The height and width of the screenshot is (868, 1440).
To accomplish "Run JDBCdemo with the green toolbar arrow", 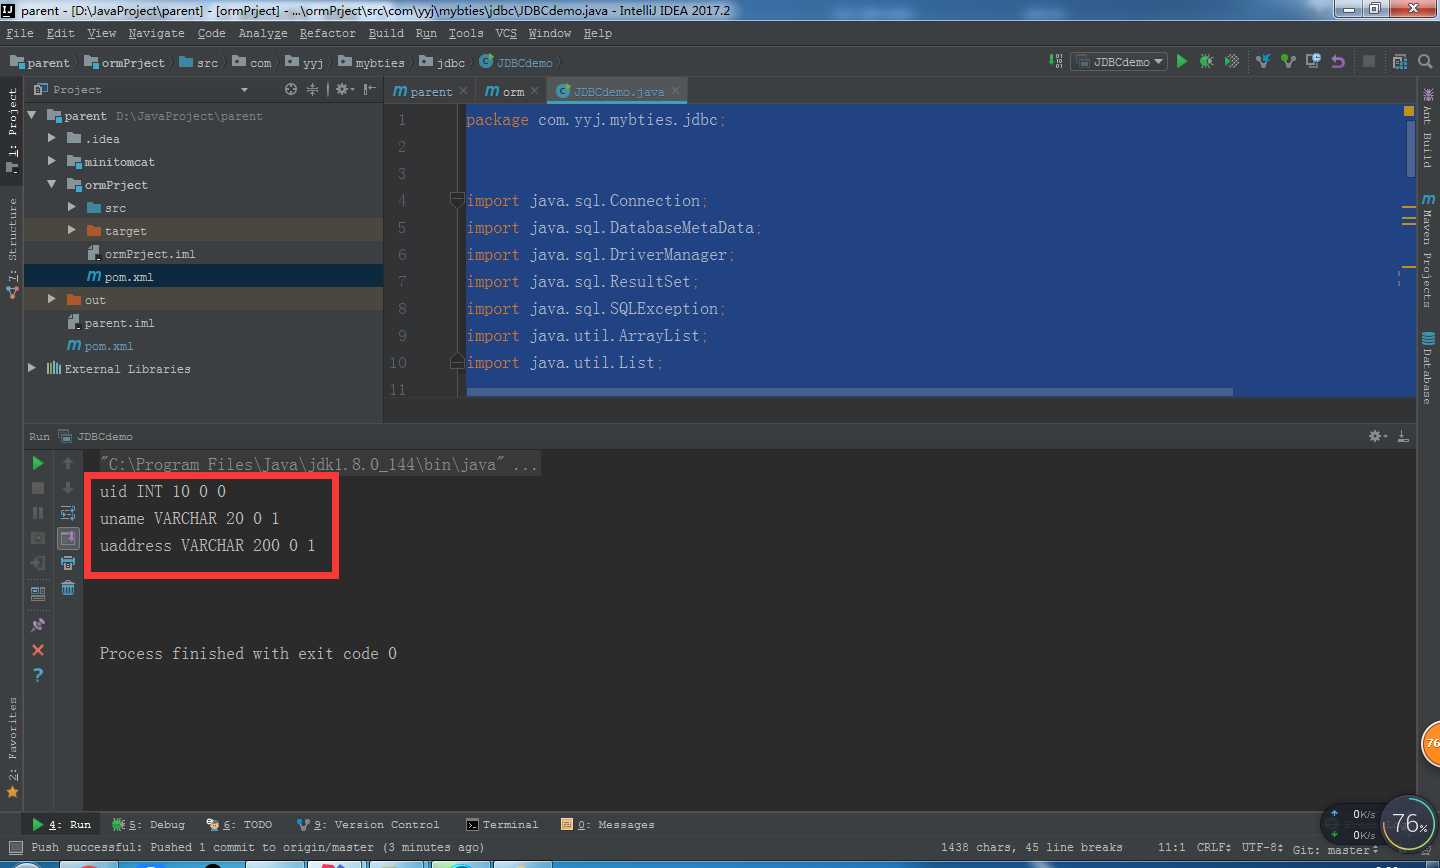I will pyautogui.click(x=1182, y=62).
